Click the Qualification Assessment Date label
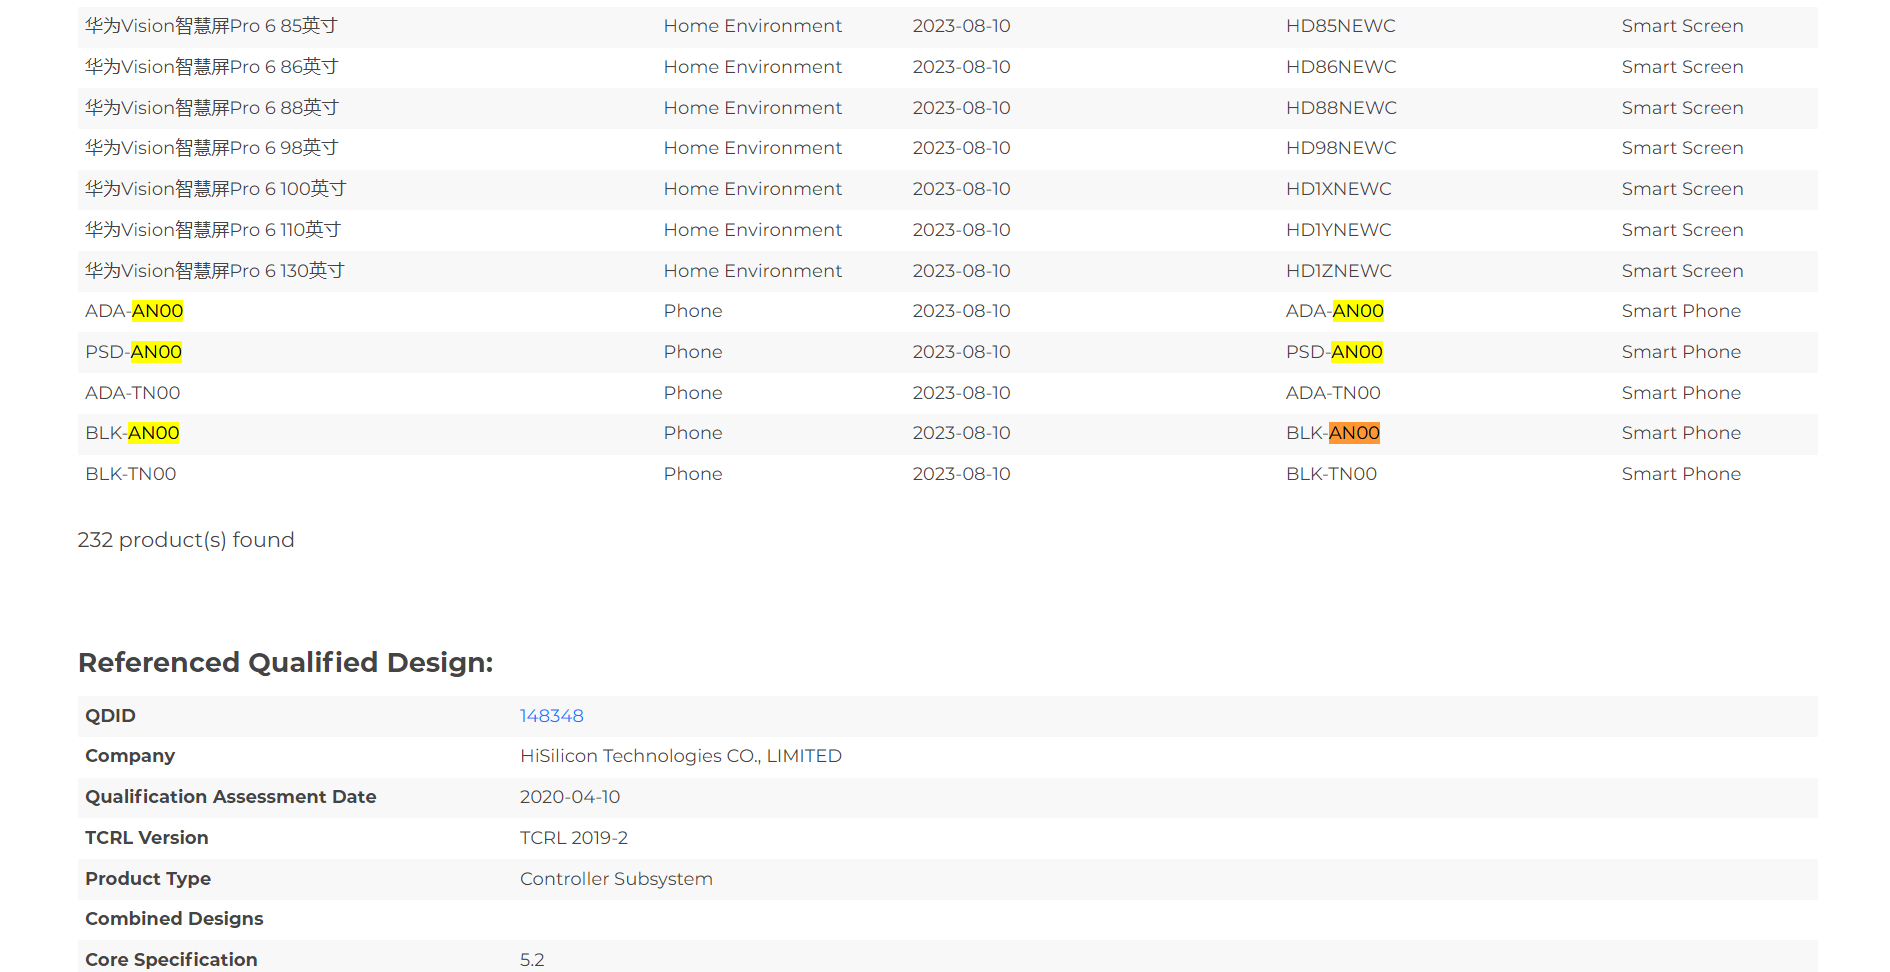 tap(230, 797)
